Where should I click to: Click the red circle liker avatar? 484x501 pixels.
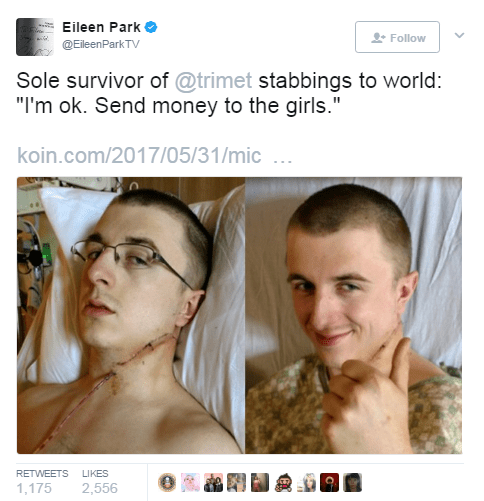coord(330,482)
